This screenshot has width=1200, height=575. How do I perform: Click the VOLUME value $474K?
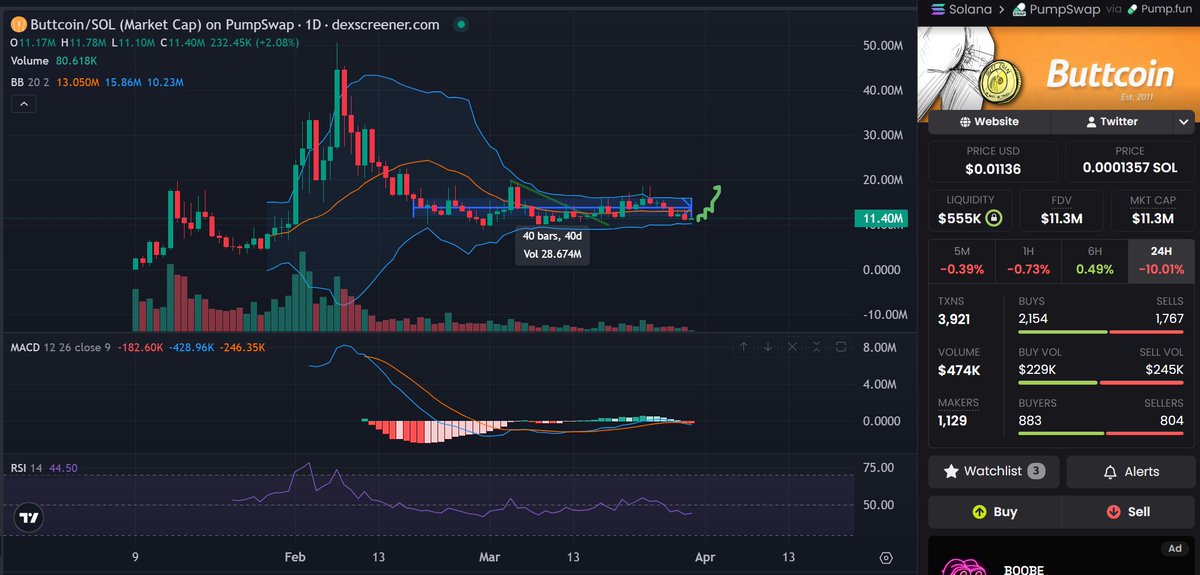pos(959,370)
